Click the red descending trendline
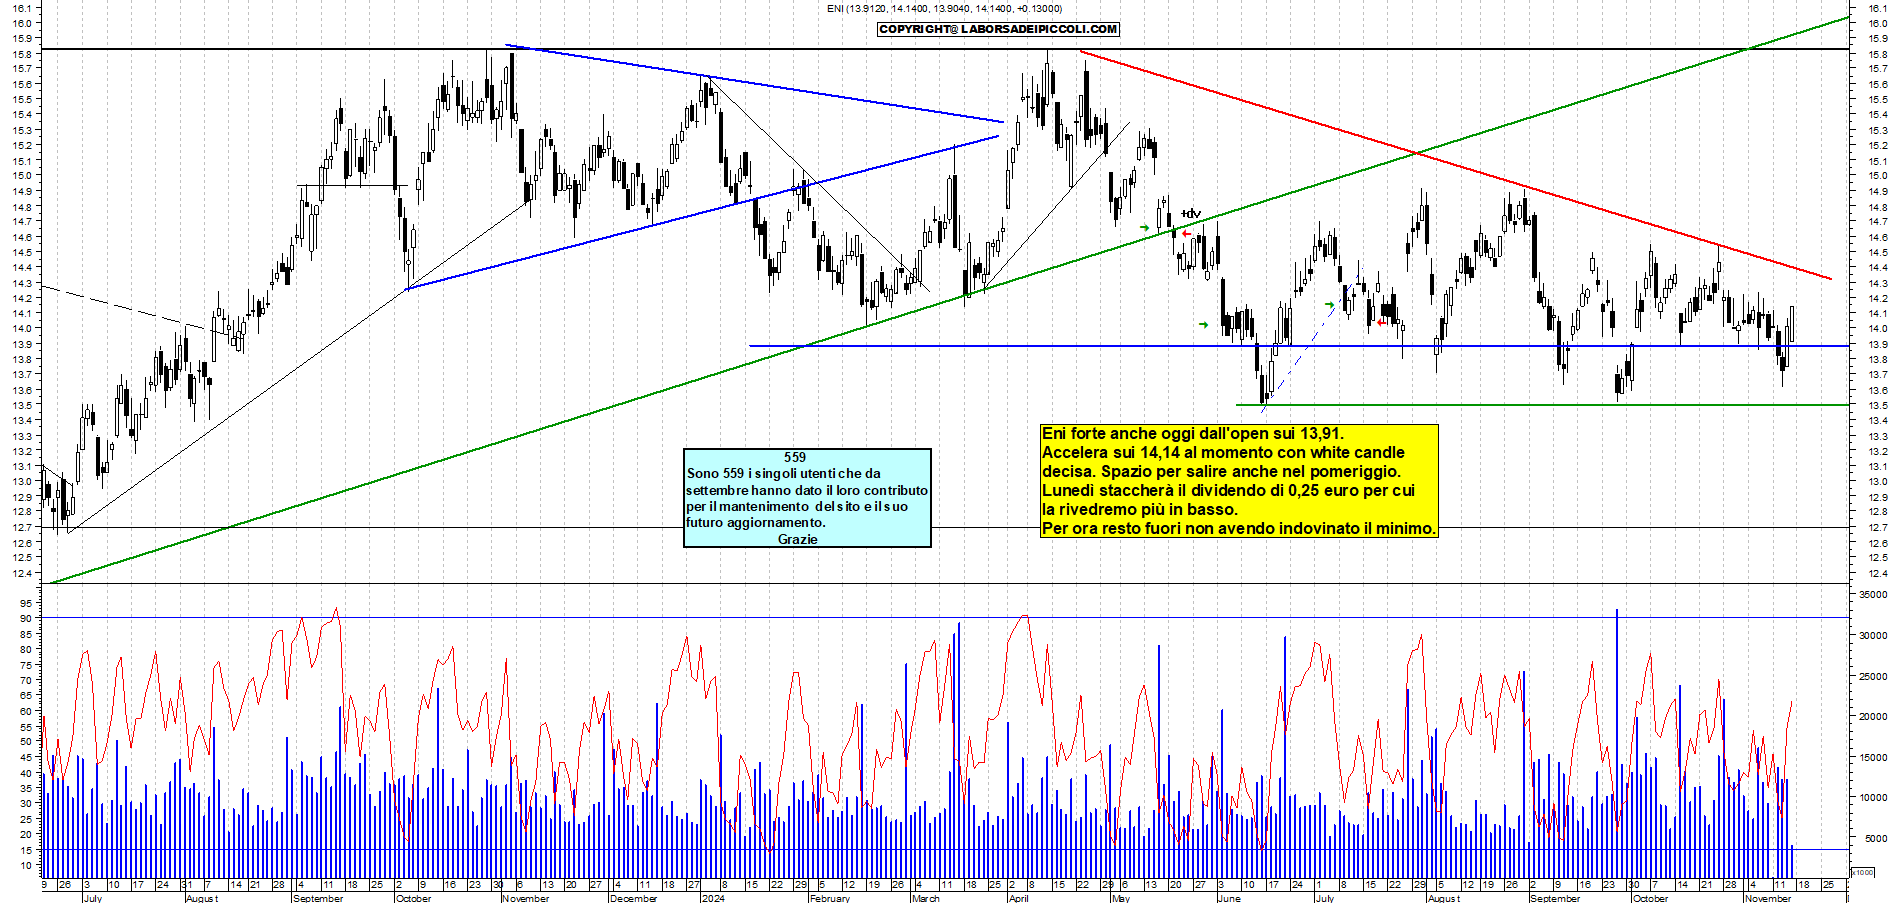 point(1455,165)
